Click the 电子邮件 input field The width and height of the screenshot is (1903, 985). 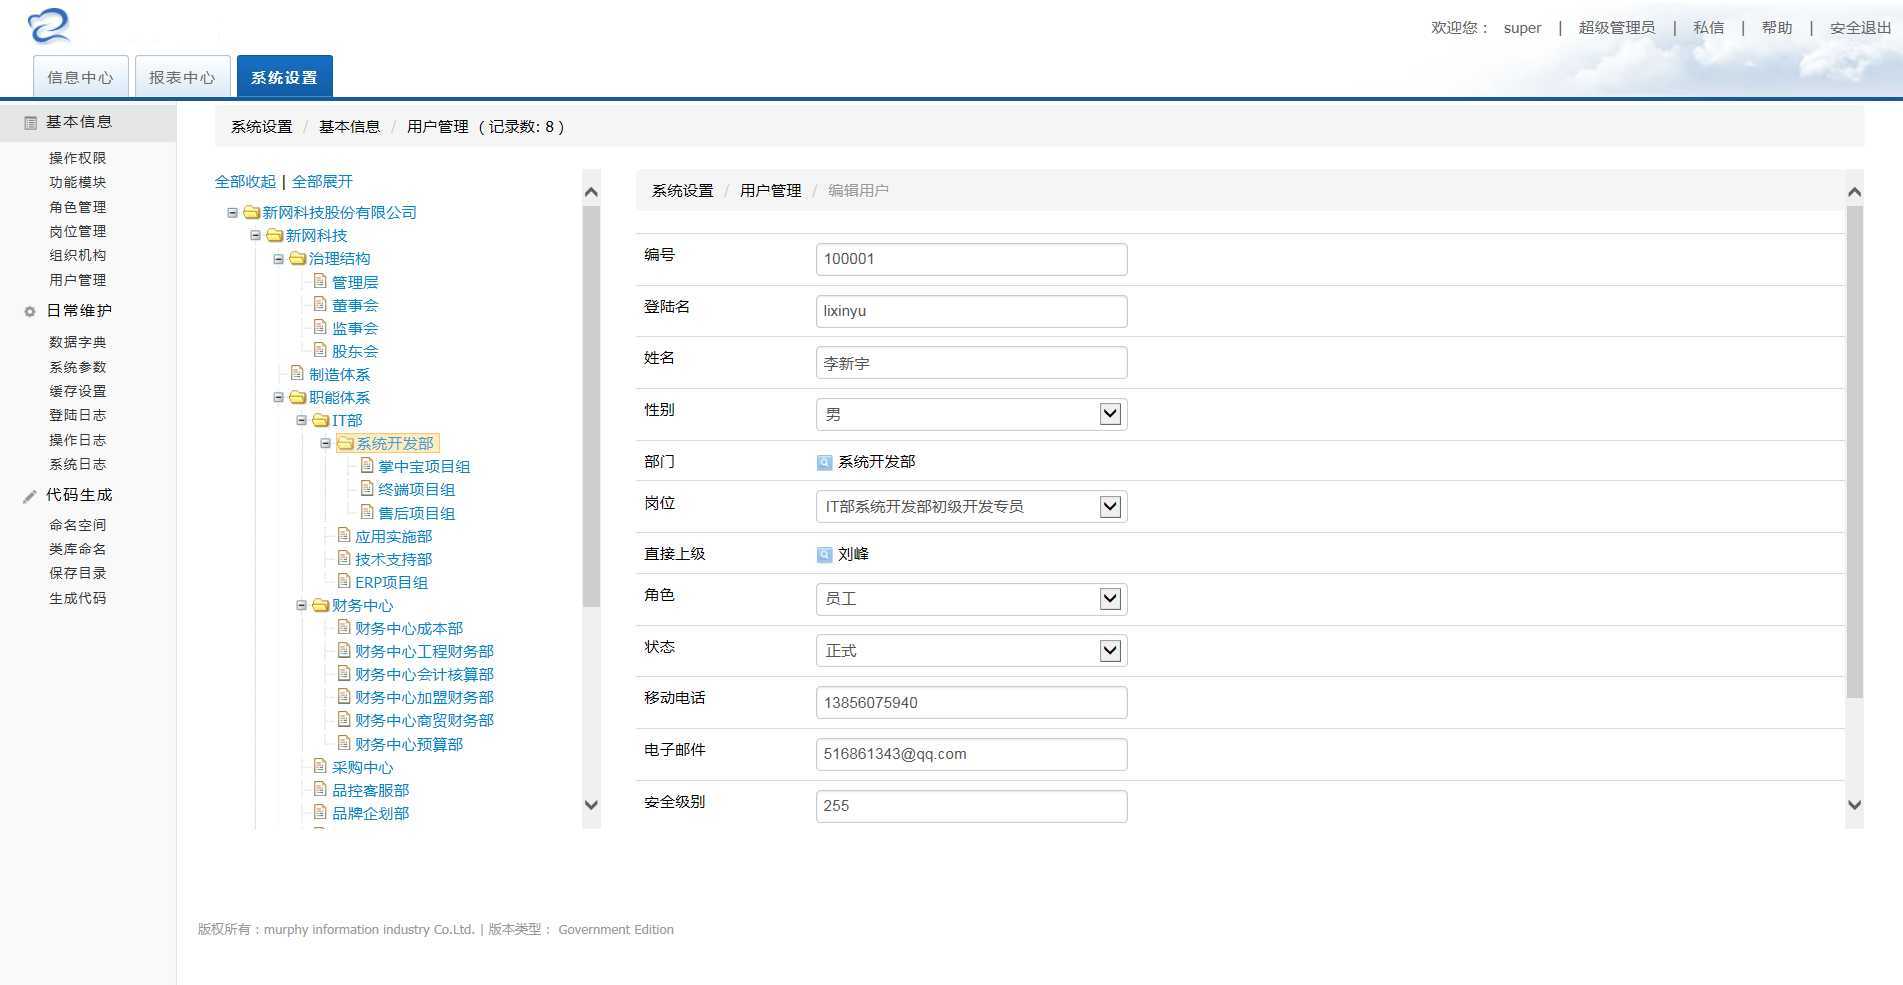[971, 754]
